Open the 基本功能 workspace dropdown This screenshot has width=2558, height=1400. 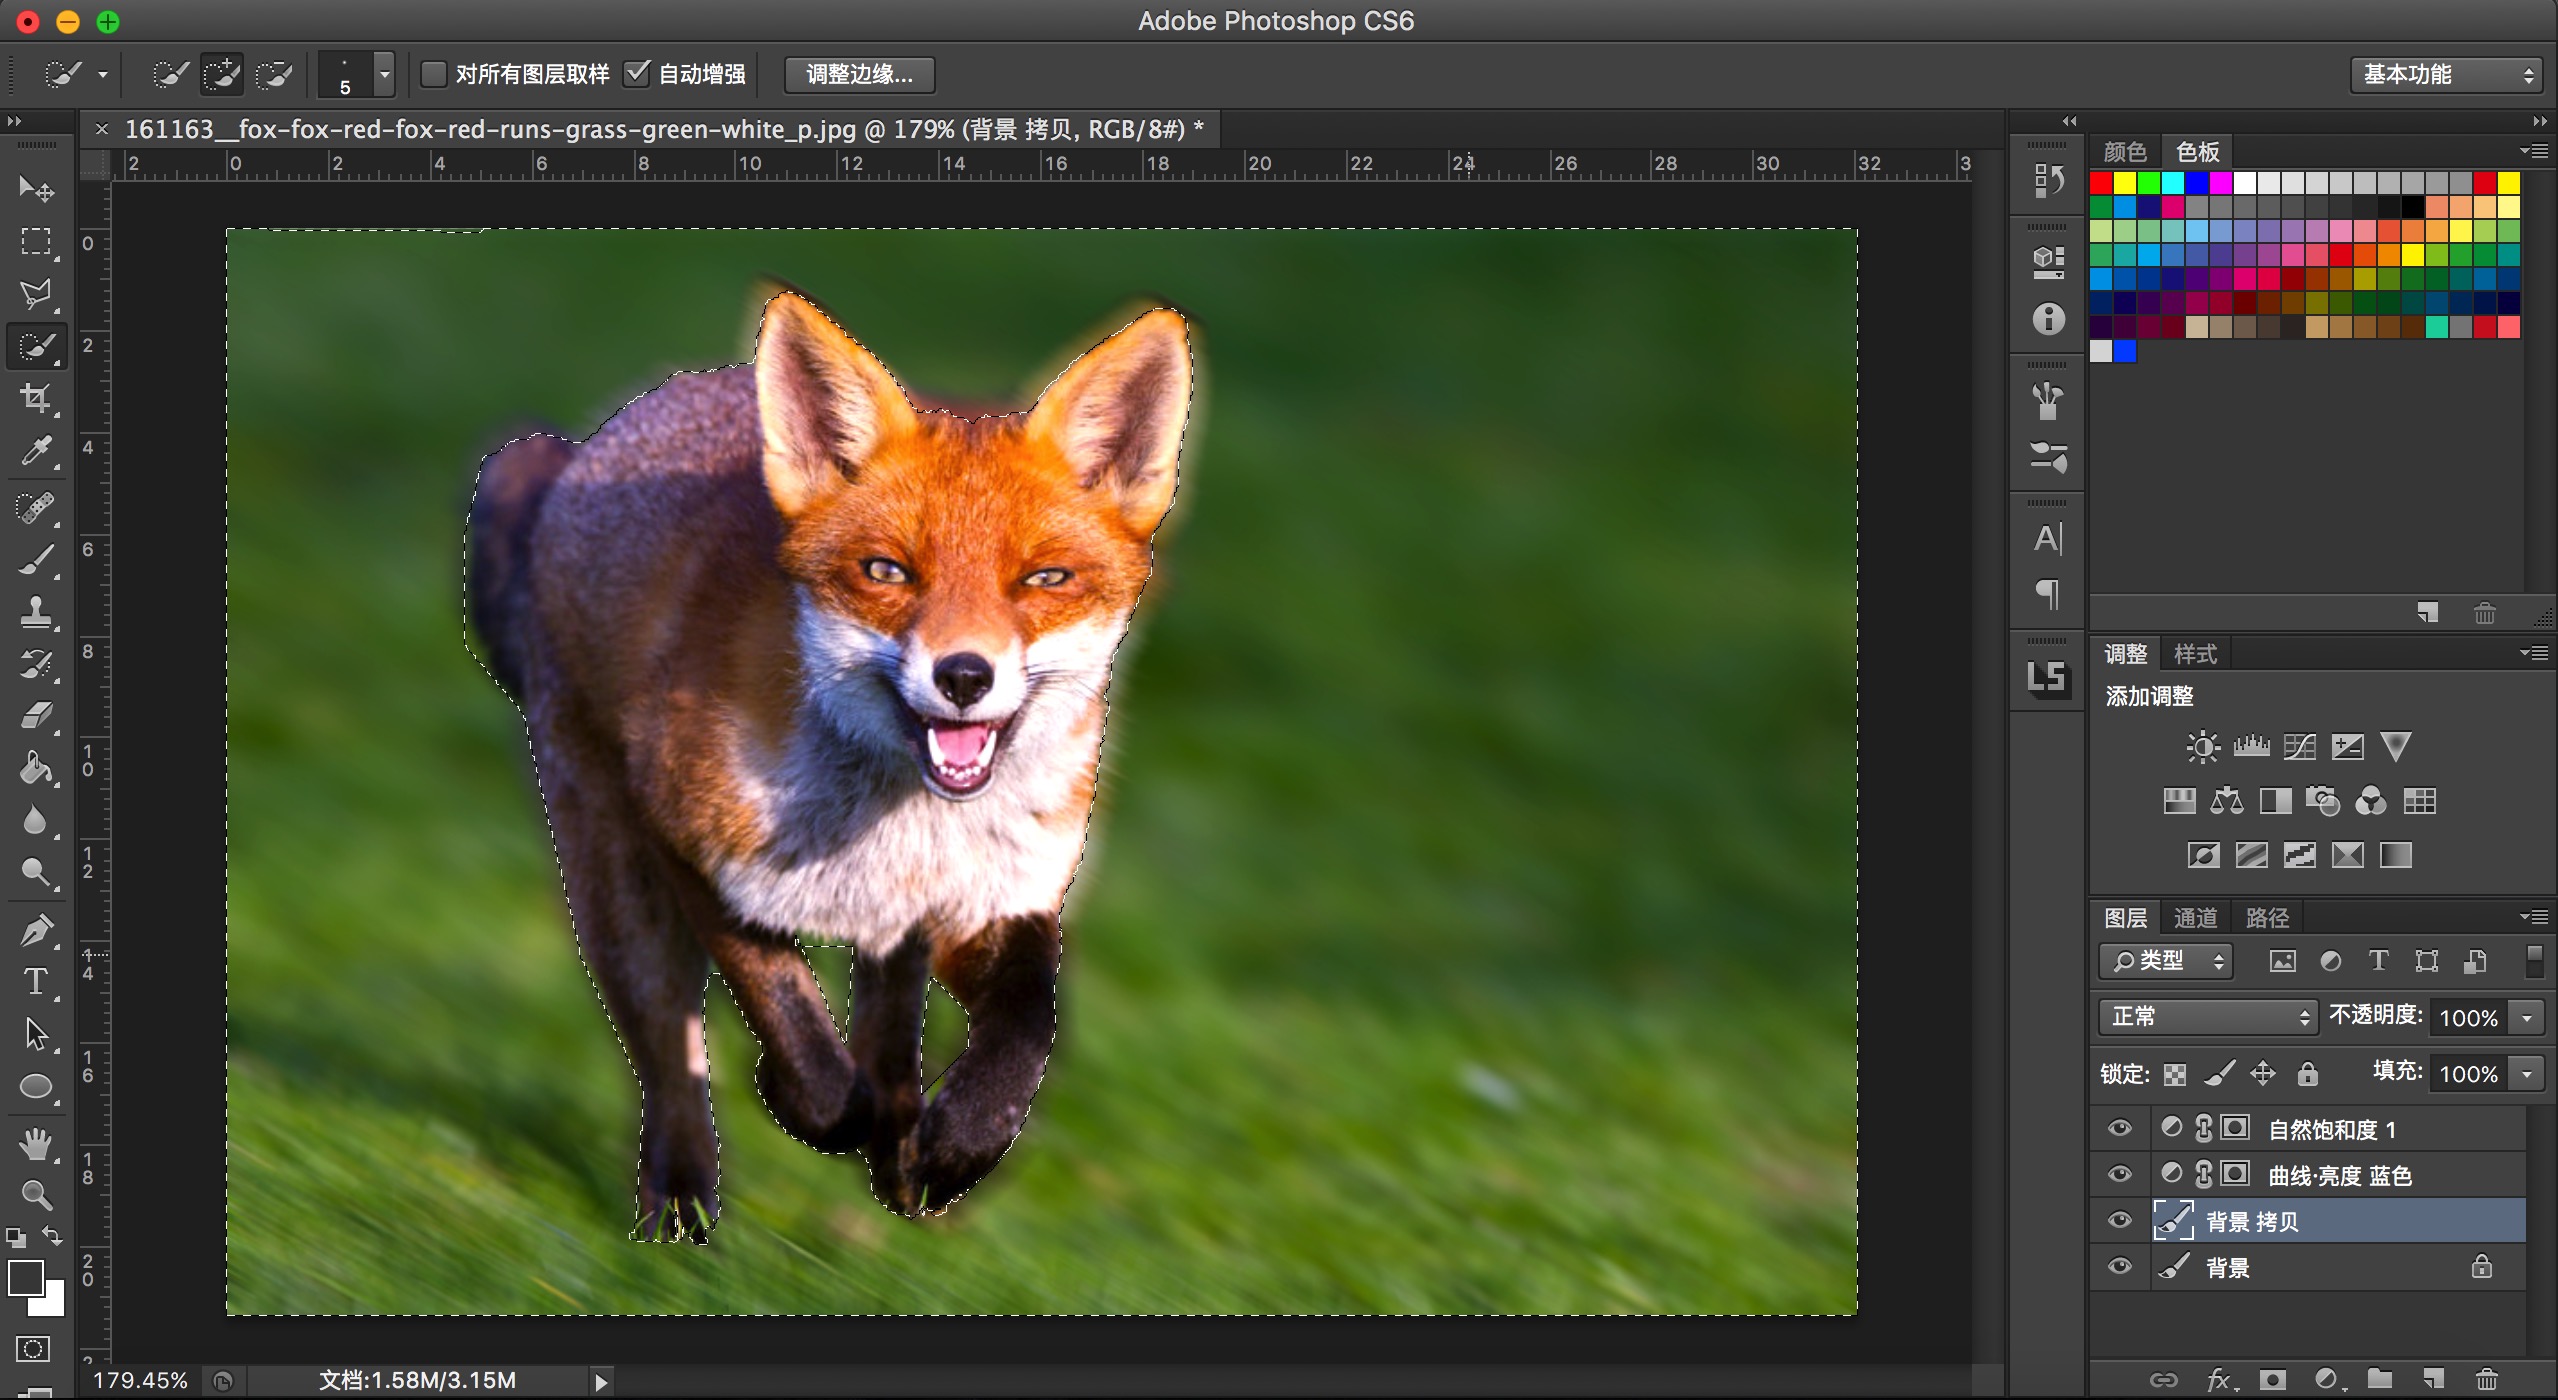point(2446,74)
